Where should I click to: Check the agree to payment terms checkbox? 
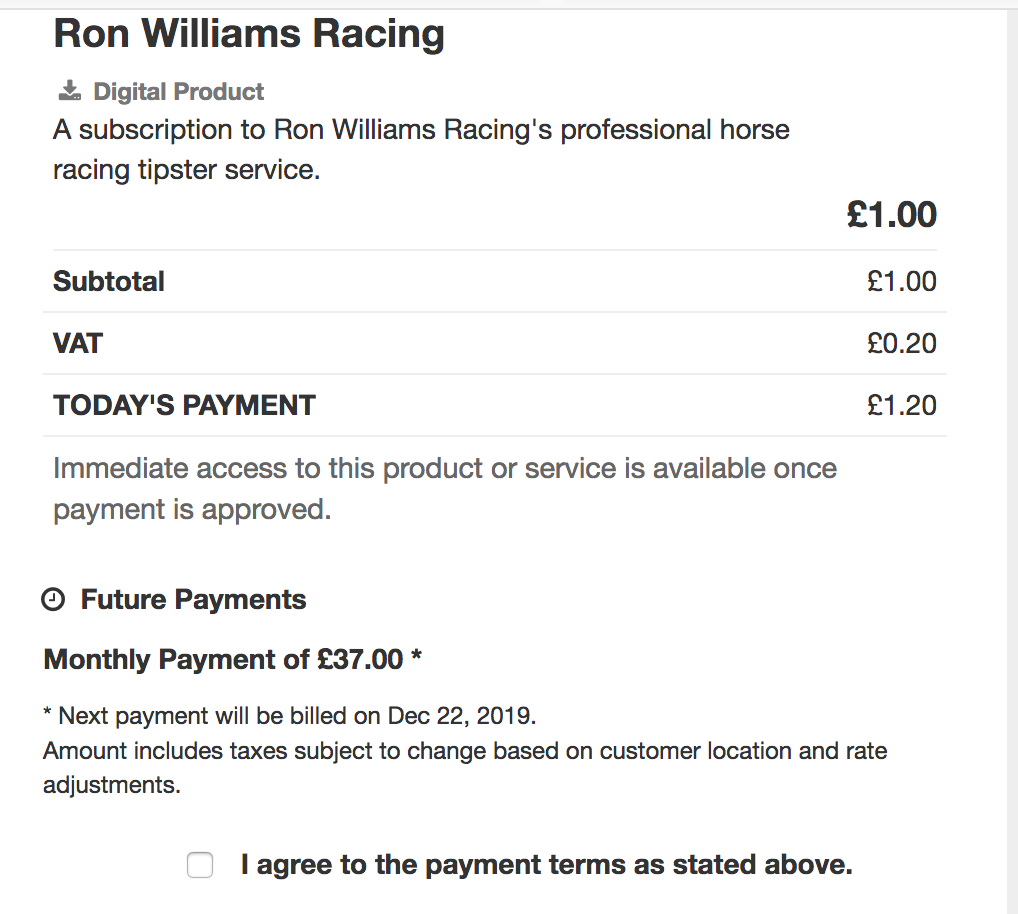pyautogui.click(x=200, y=865)
